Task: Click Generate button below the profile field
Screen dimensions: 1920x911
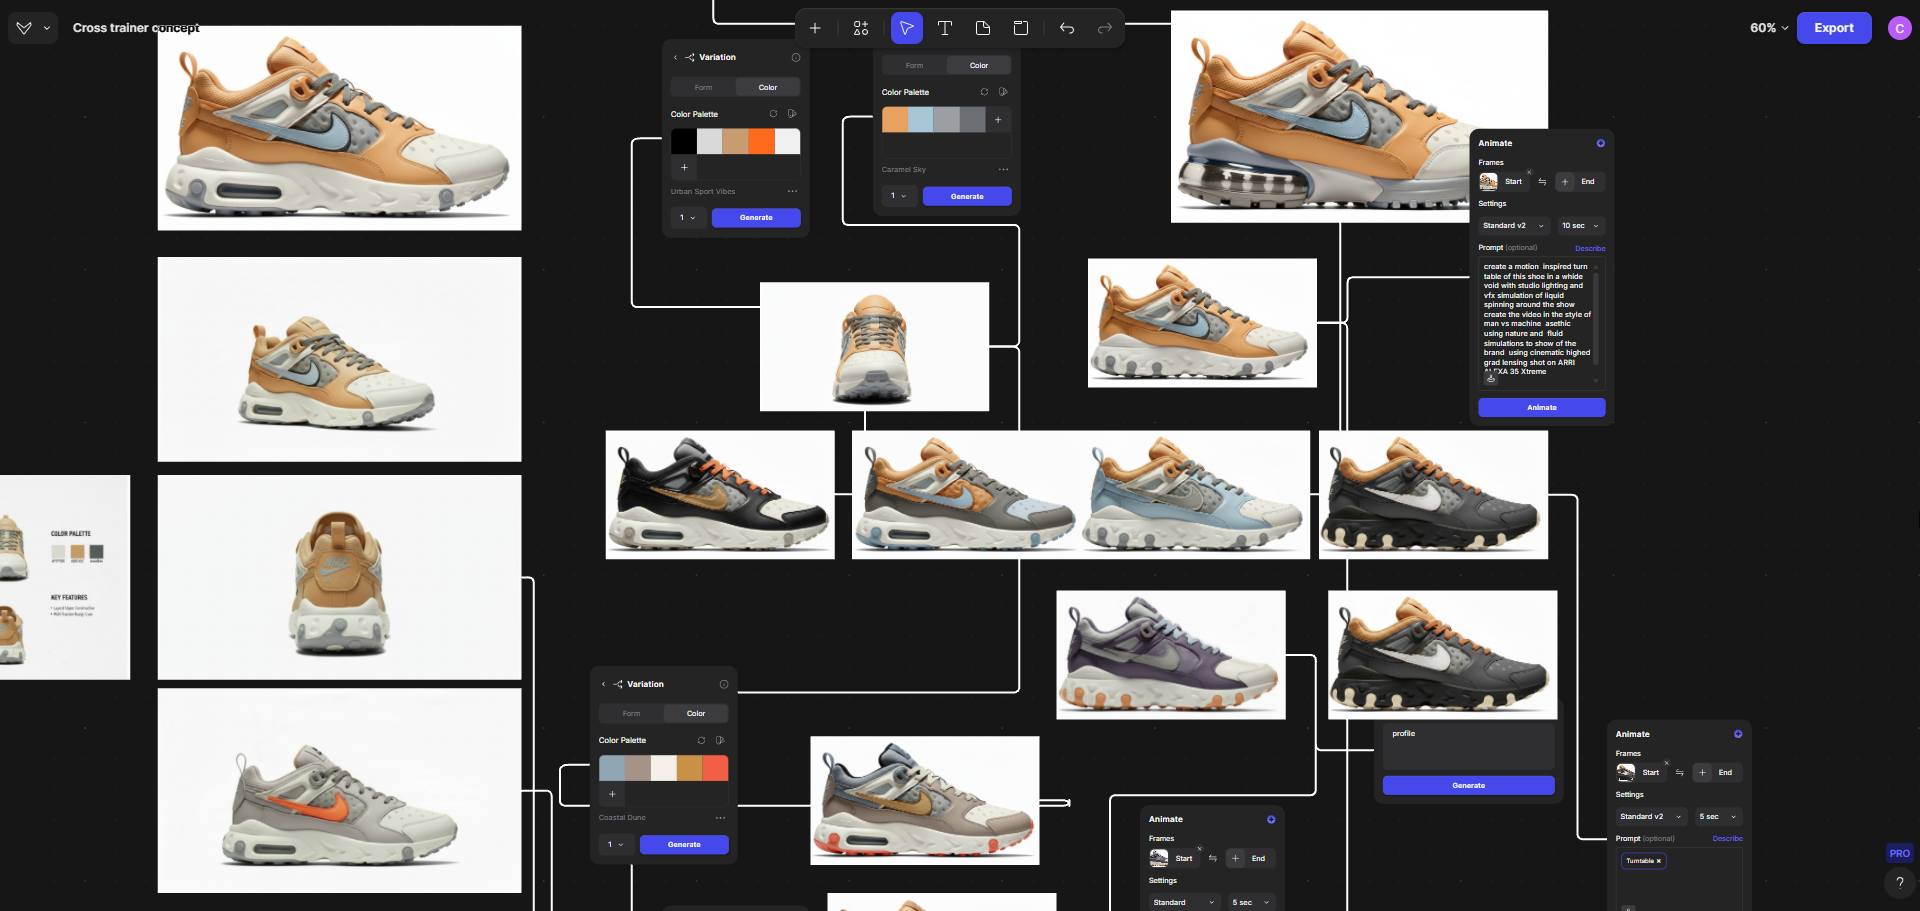Action: point(1468,785)
